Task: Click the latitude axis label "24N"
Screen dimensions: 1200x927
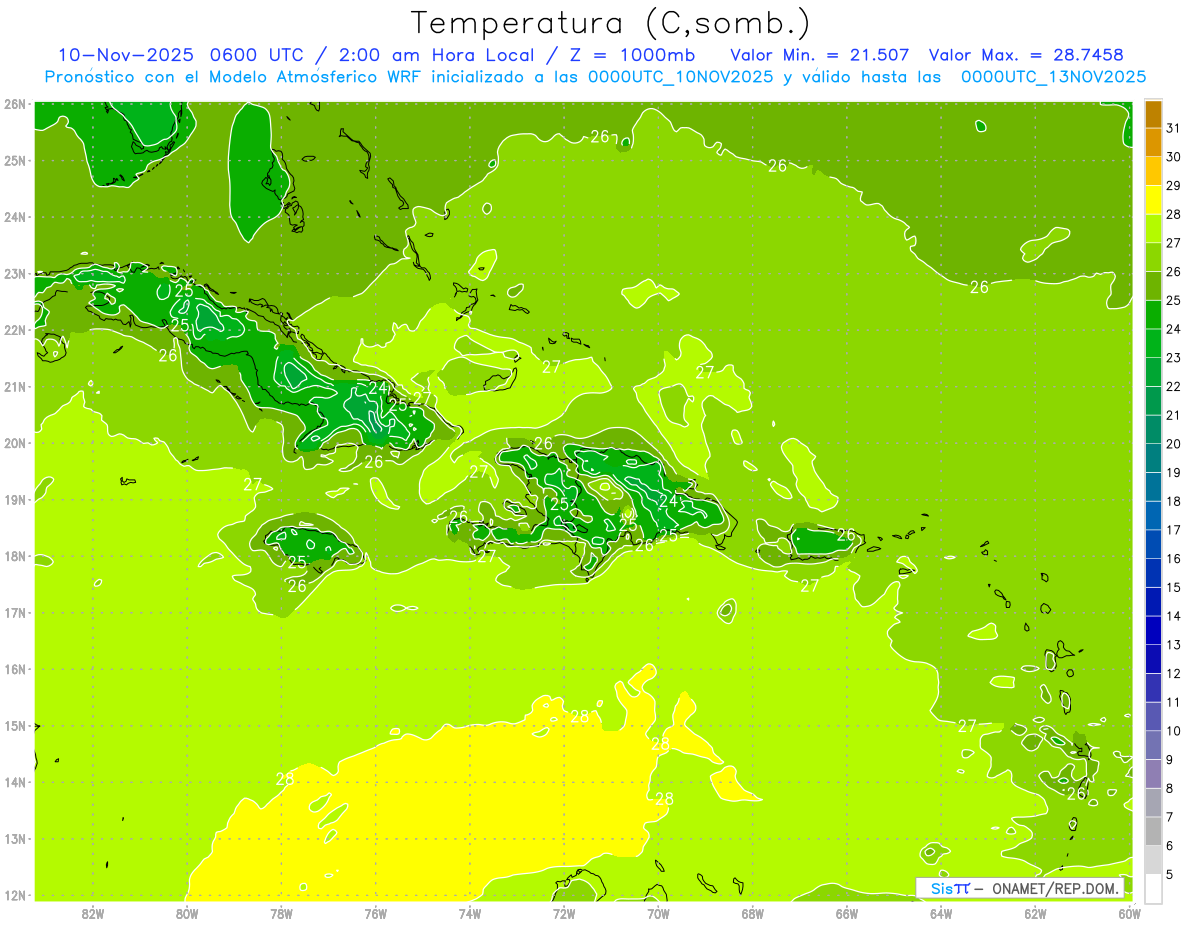Action: 15,217
